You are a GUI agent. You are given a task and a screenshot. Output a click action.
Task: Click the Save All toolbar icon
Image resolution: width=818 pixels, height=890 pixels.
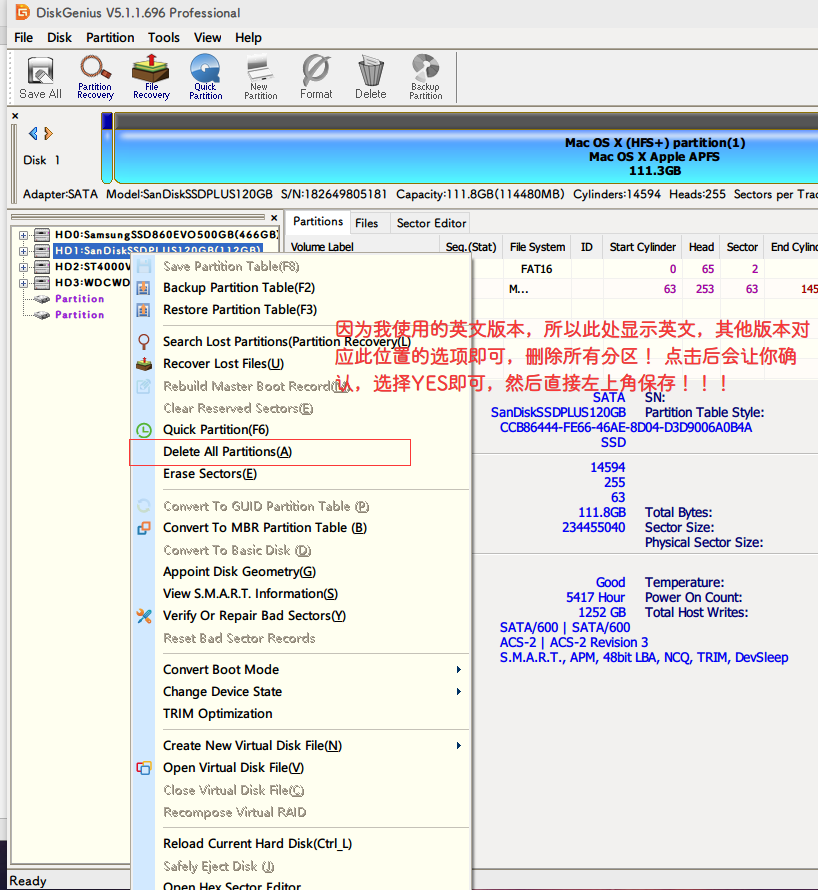pos(40,78)
